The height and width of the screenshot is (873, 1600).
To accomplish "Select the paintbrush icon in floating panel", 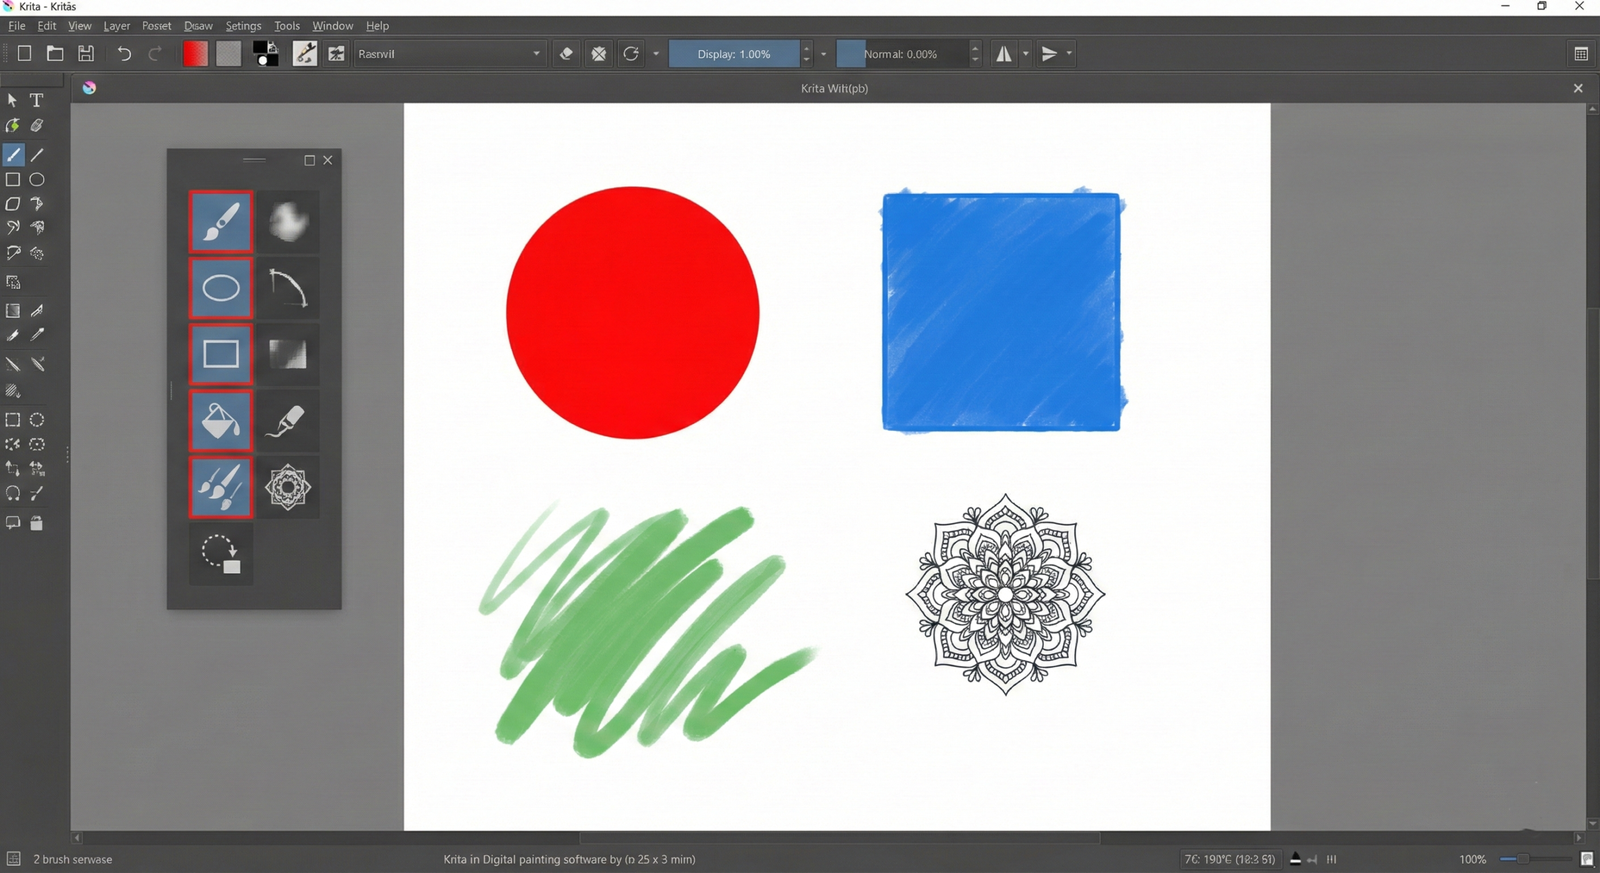I will click(x=221, y=222).
